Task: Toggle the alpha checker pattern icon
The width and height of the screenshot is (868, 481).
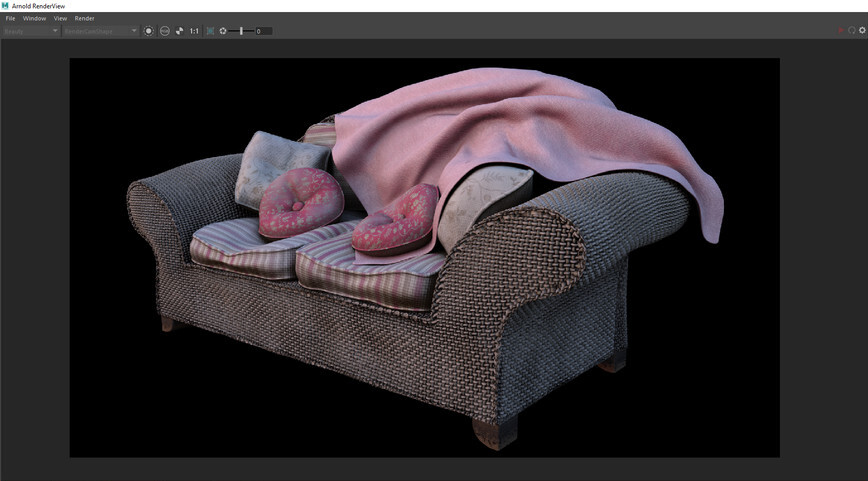Action: [179, 31]
